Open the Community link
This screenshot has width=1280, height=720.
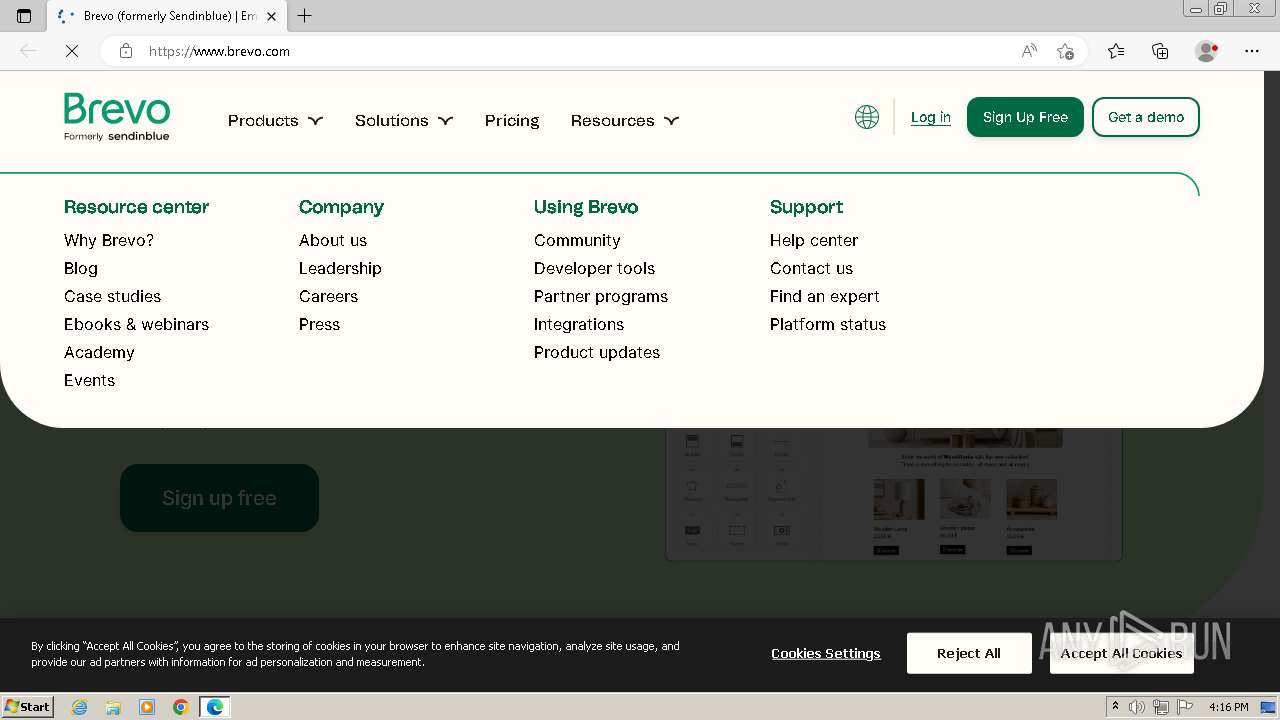point(577,240)
